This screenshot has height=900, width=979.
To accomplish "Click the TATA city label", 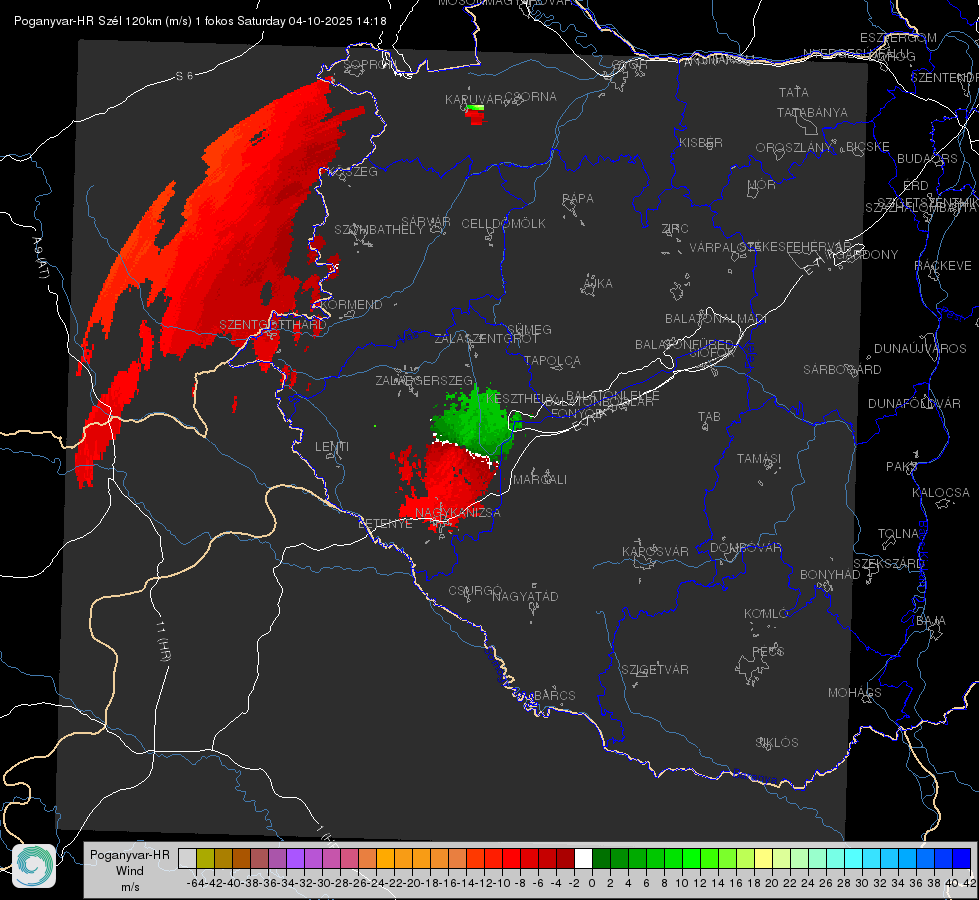I will (794, 92).
